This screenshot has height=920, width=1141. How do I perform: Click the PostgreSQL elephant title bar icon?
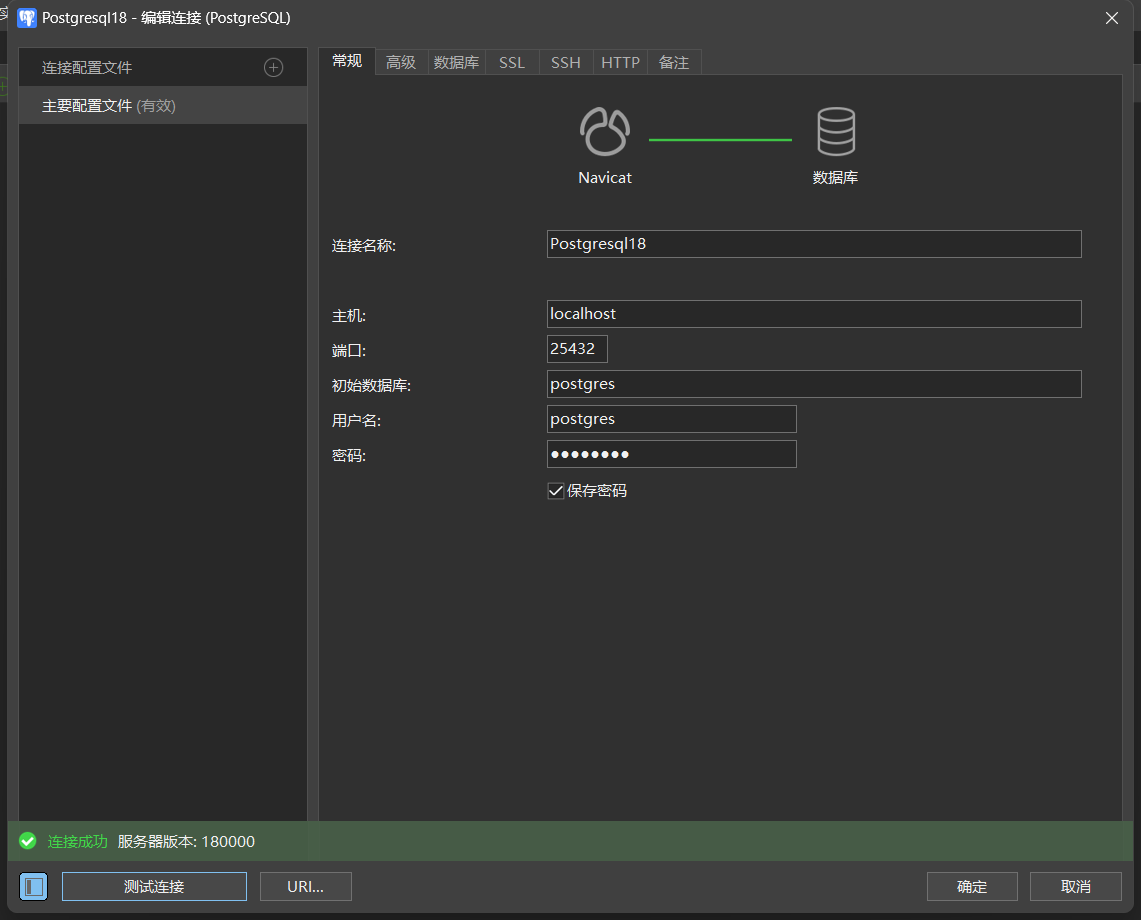[27, 18]
